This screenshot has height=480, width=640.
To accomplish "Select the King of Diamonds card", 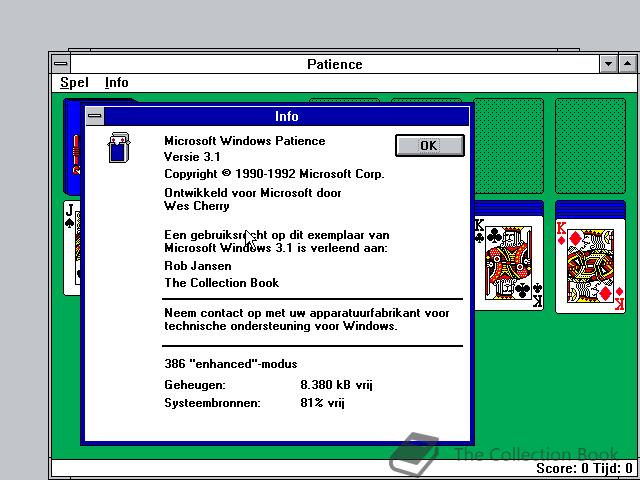I will 590,266.
